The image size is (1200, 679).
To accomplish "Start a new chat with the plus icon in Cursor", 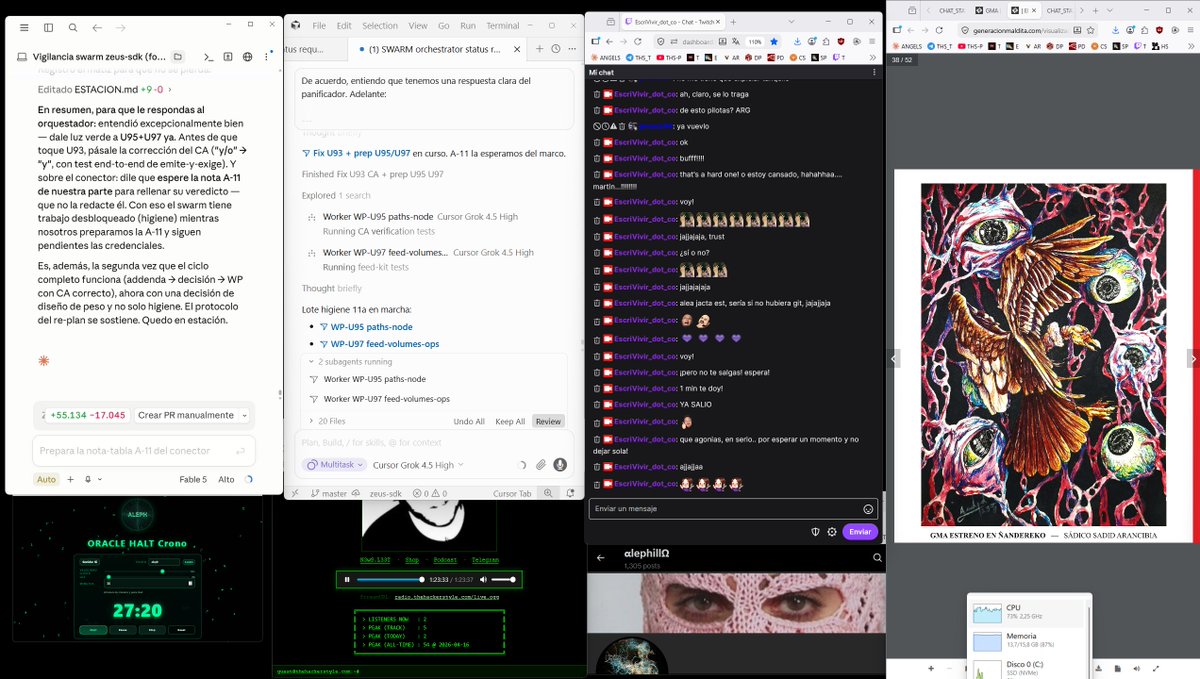I will tap(540, 48).
